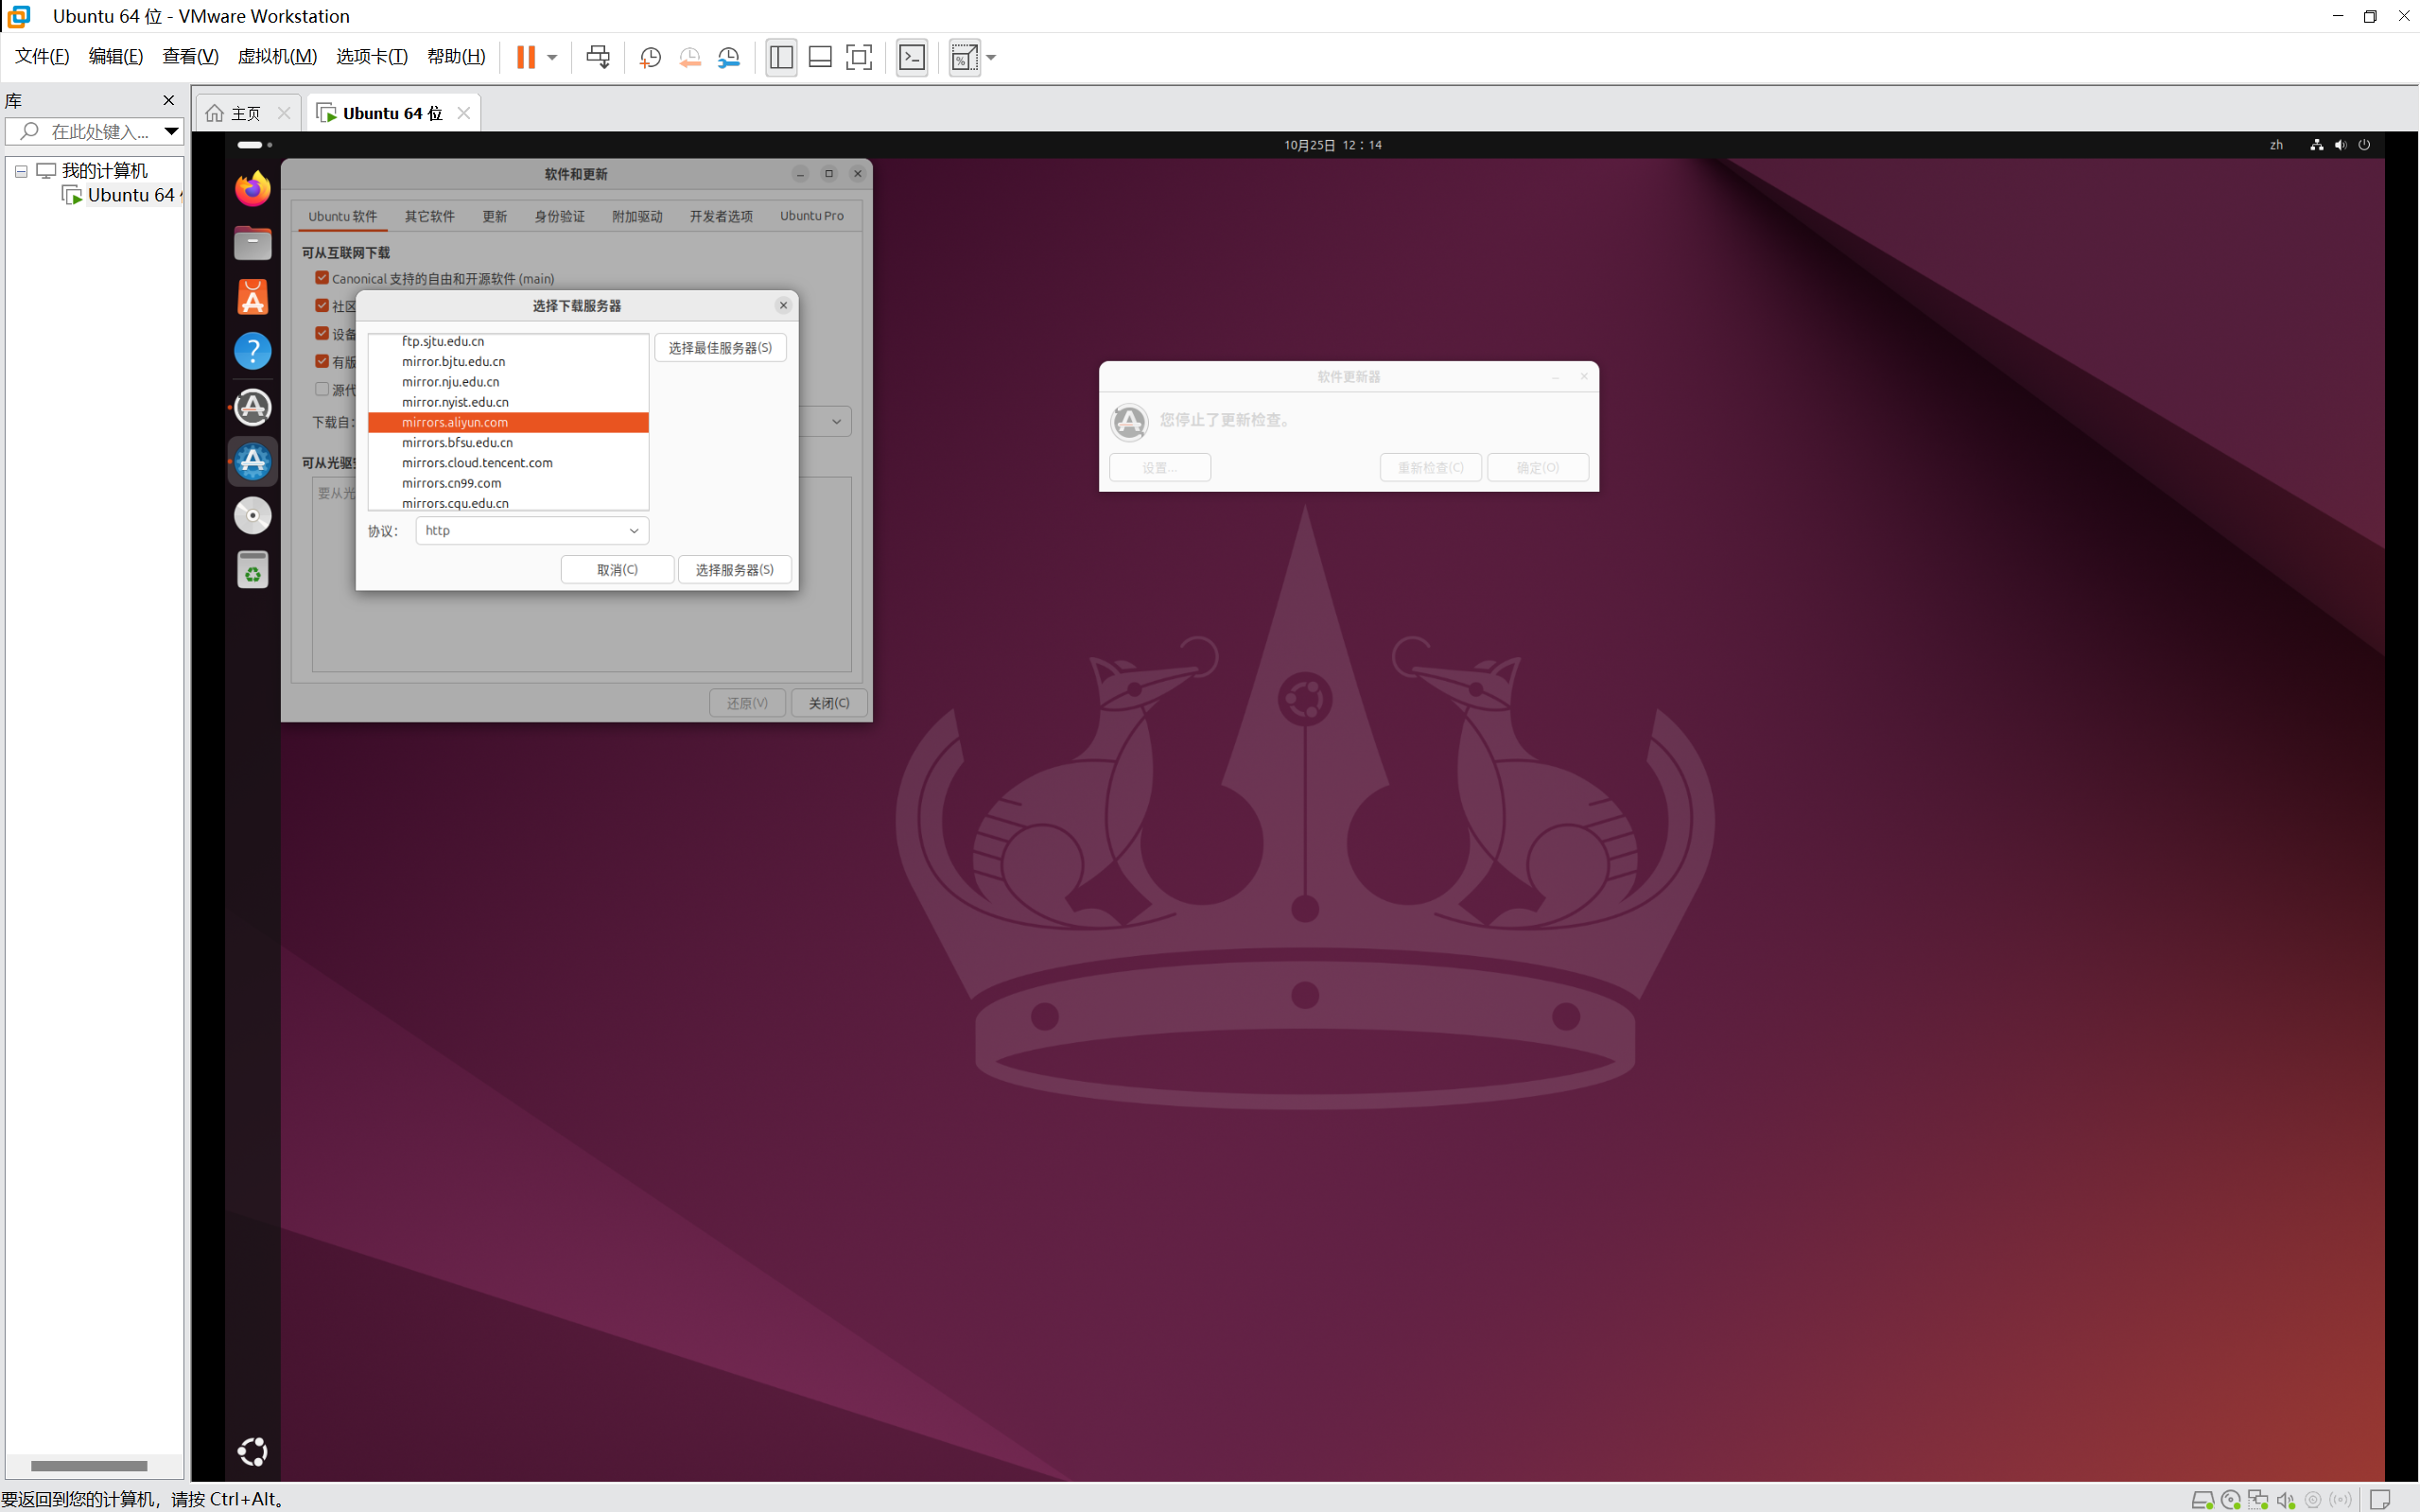The width and height of the screenshot is (2420, 1512).
Task: Open the library search dropdown arrow
Action: point(171,131)
